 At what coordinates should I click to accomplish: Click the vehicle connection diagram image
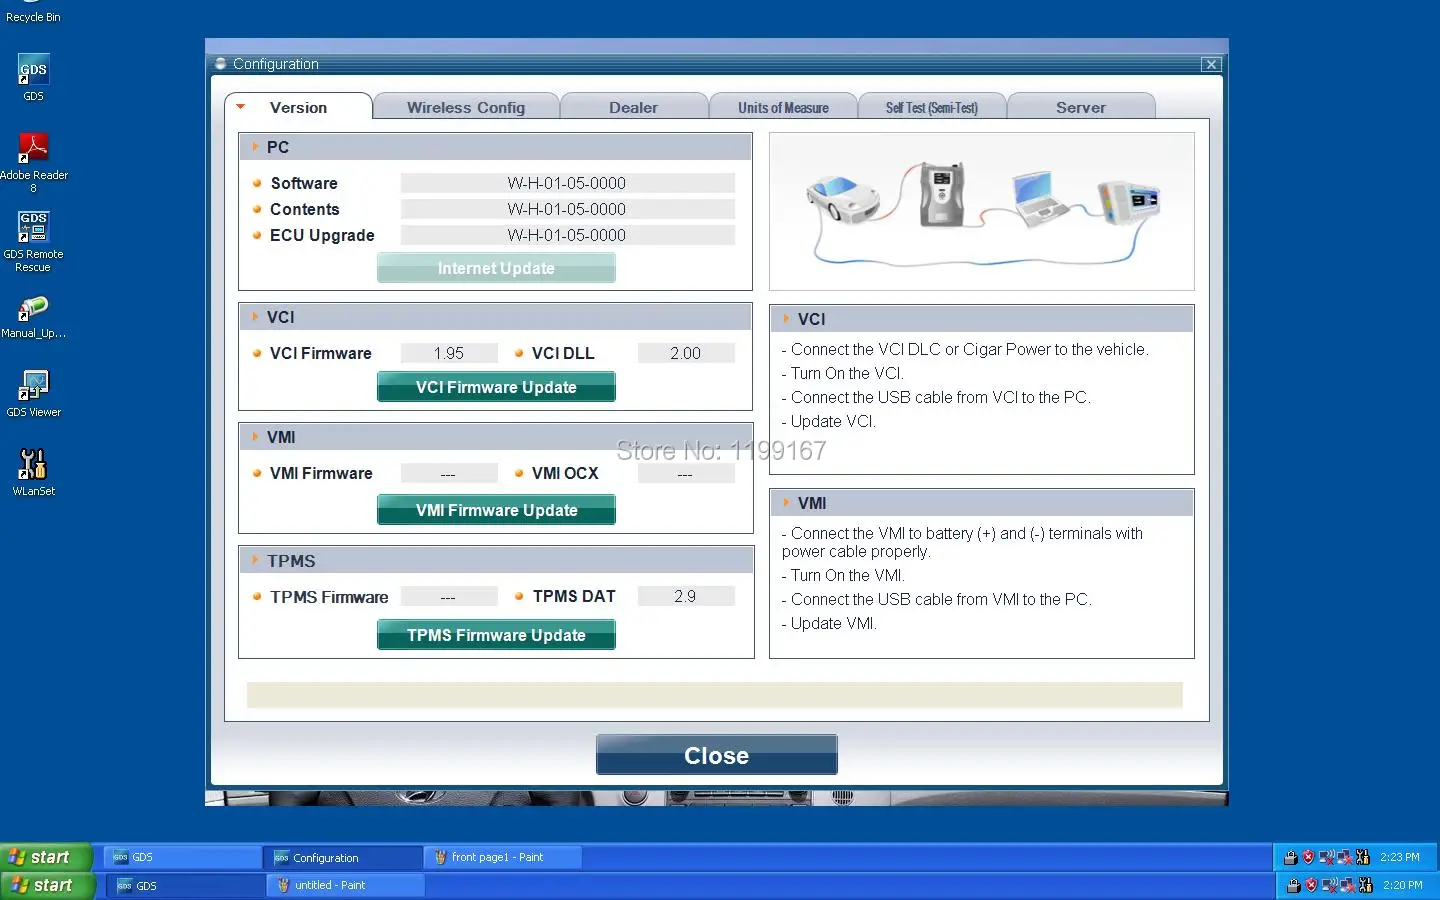(x=981, y=212)
